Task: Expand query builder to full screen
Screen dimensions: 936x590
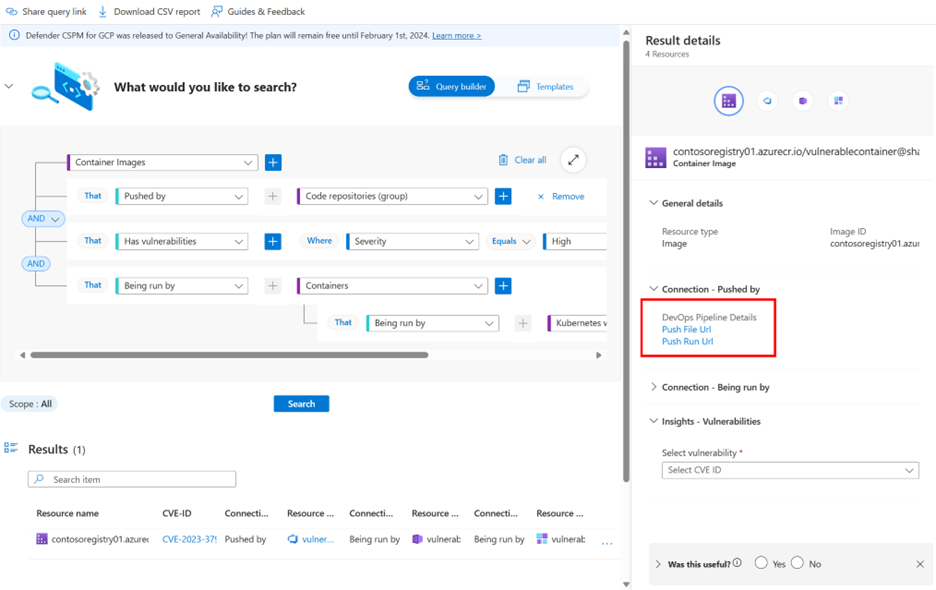Action: (x=573, y=160)
